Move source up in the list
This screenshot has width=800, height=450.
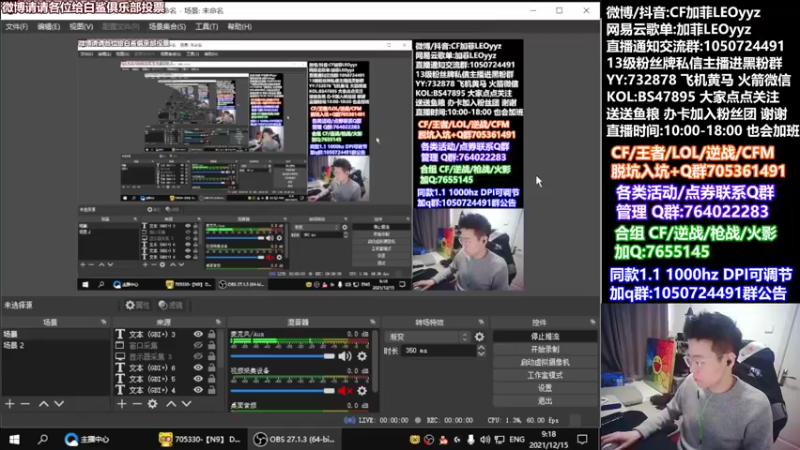point(171,404)
